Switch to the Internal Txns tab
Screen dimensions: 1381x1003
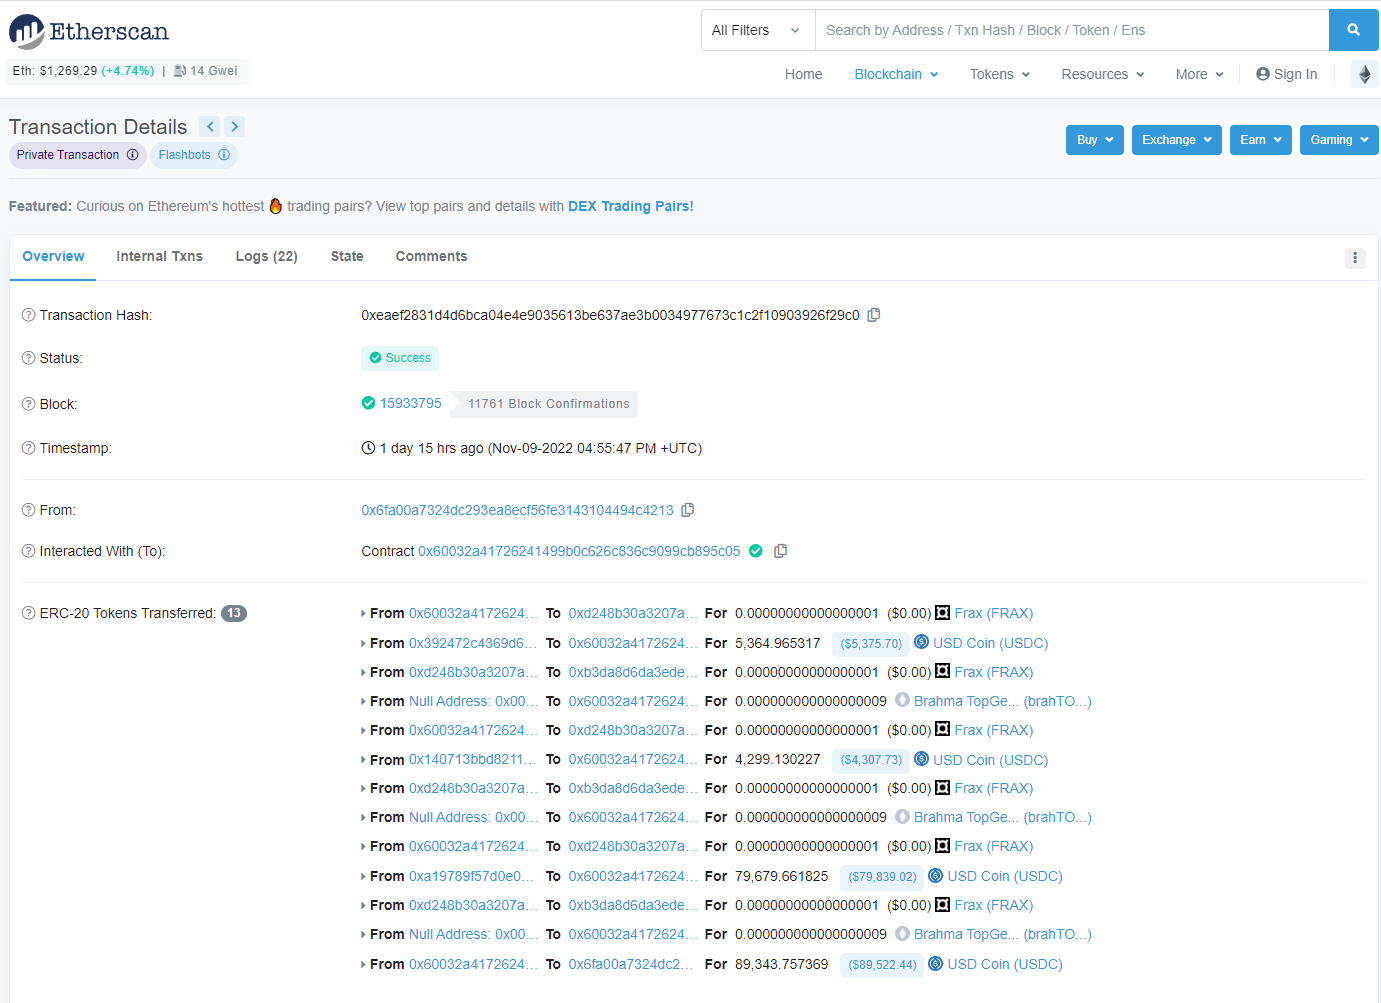click(159, 257)
